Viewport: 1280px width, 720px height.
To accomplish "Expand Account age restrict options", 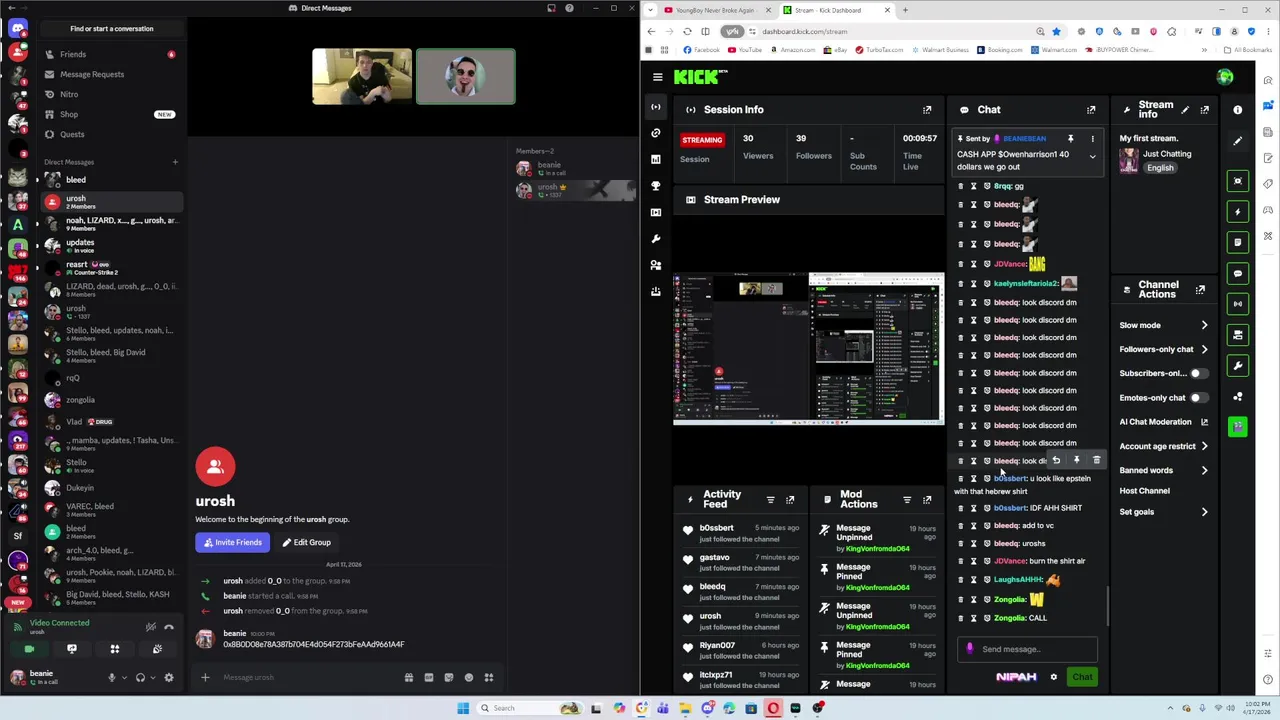I will [x=1204, y=446].
